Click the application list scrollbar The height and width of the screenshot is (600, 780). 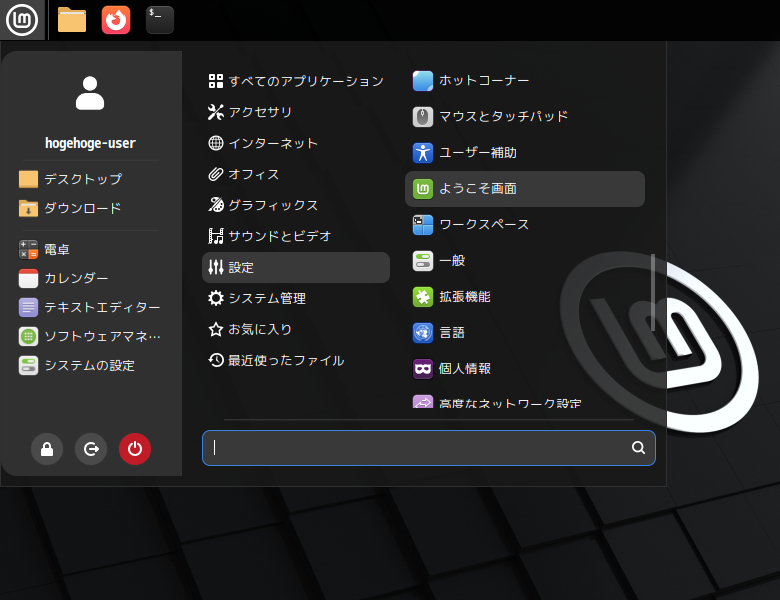[653, 293]
